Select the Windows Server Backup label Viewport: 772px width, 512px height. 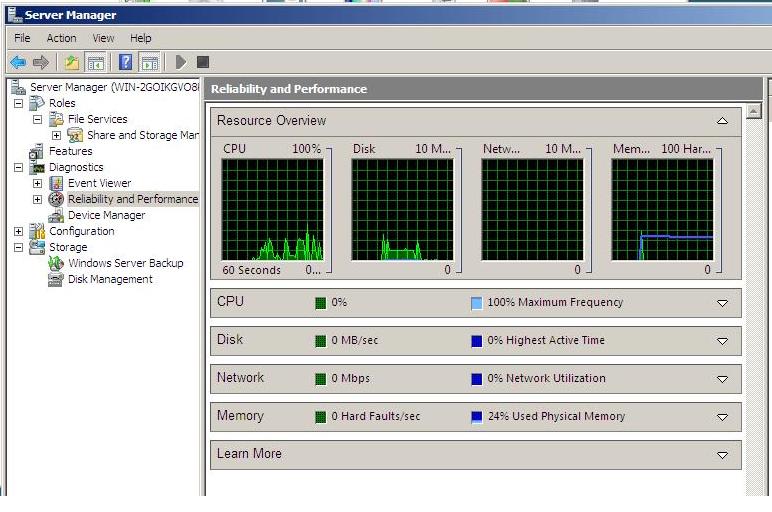126,263
